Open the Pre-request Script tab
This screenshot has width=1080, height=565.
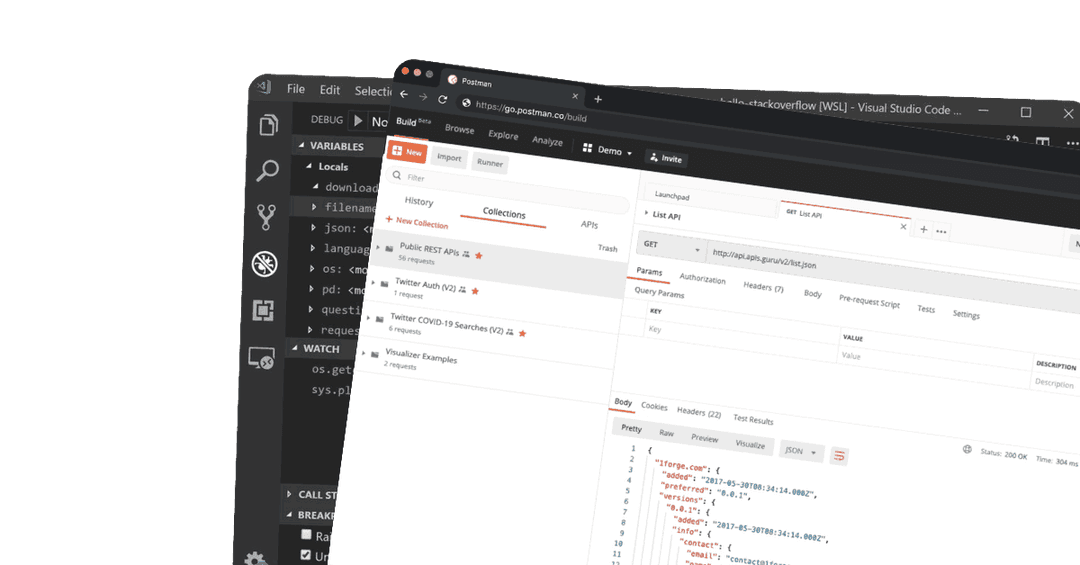point(869,300)
